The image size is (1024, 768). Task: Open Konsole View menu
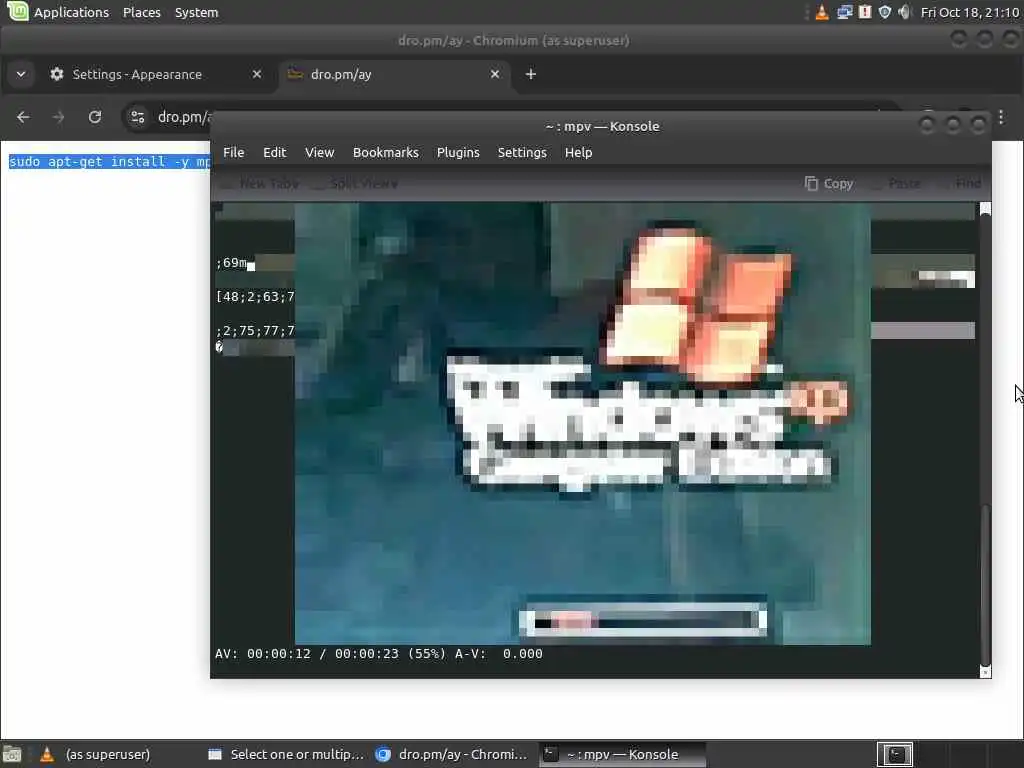319,152
